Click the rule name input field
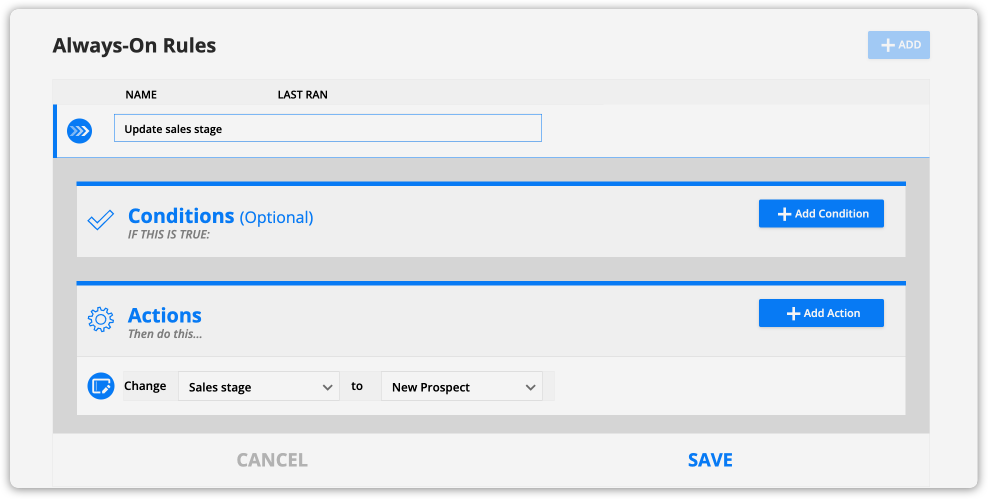988x499 pixels. 328,128
